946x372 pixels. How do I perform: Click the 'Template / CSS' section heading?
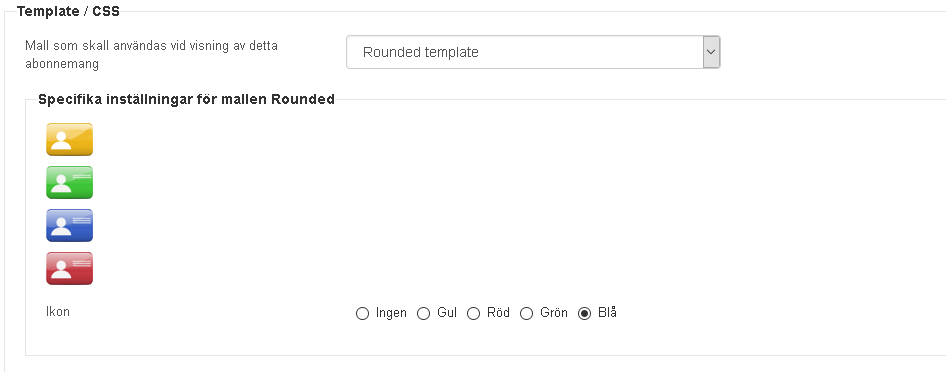pyautogui.click(x=68, y=11)
